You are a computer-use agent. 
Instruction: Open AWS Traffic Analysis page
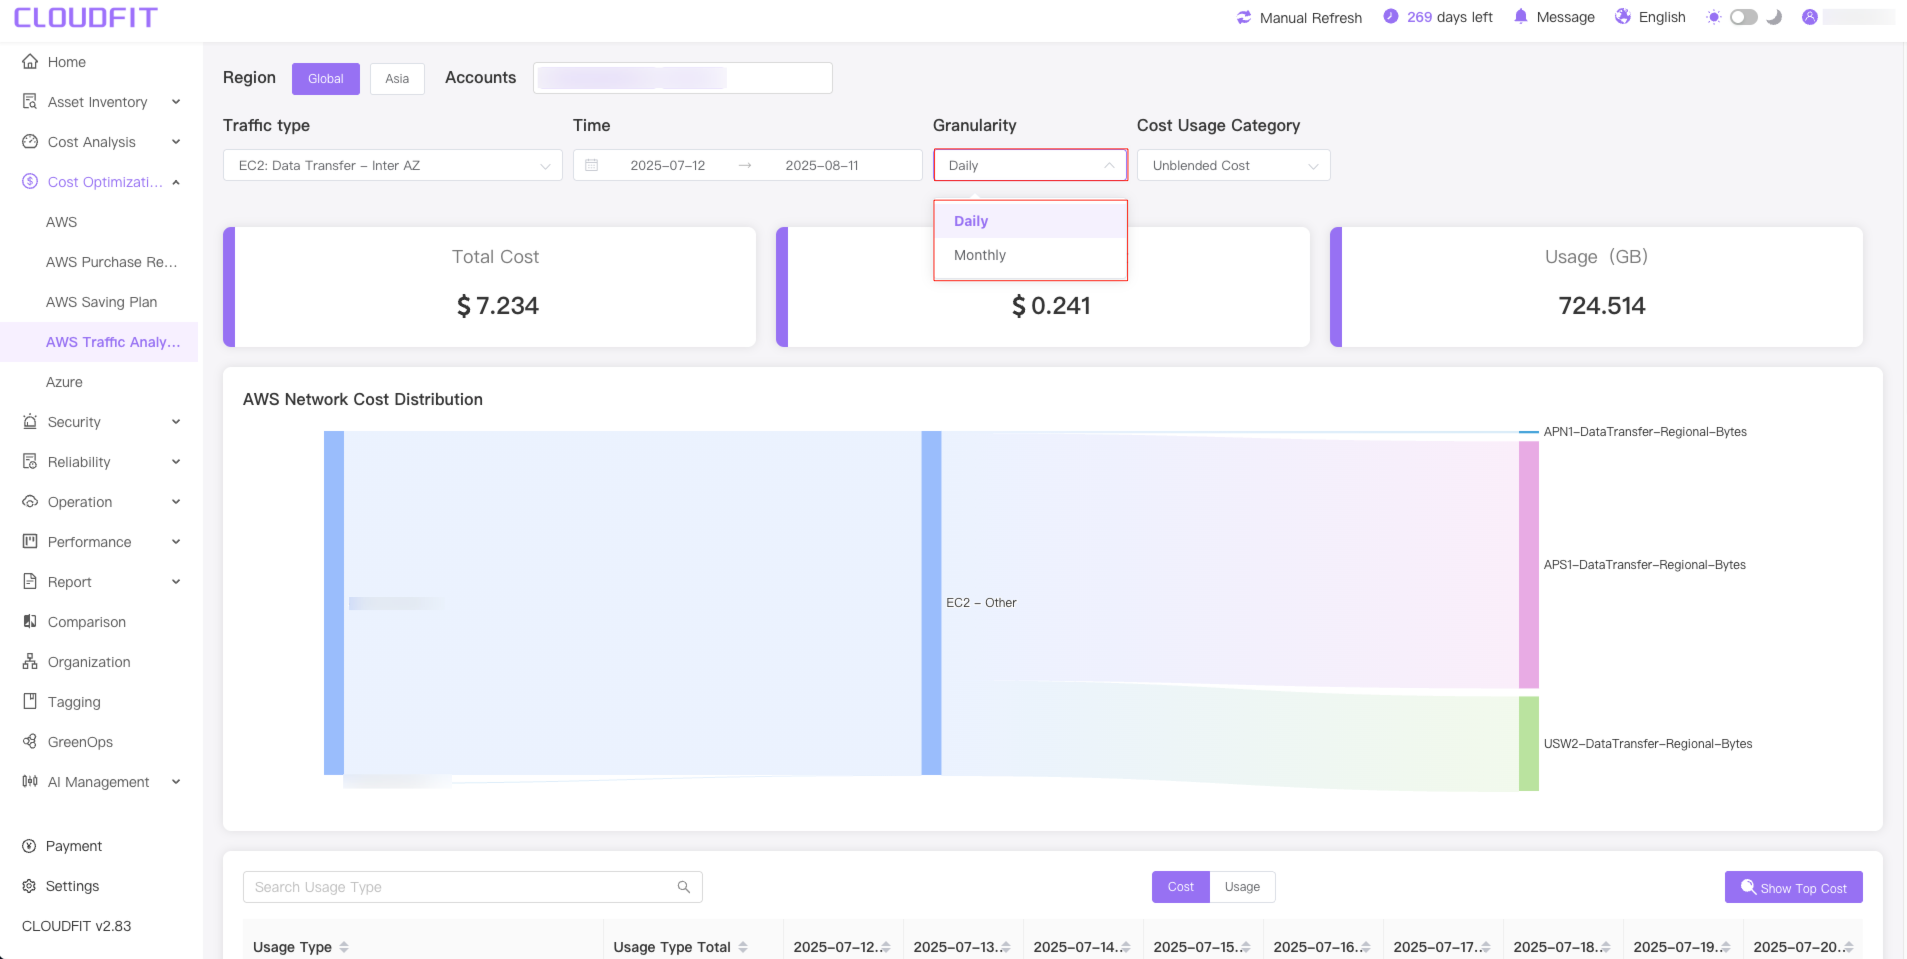(113, 342)
